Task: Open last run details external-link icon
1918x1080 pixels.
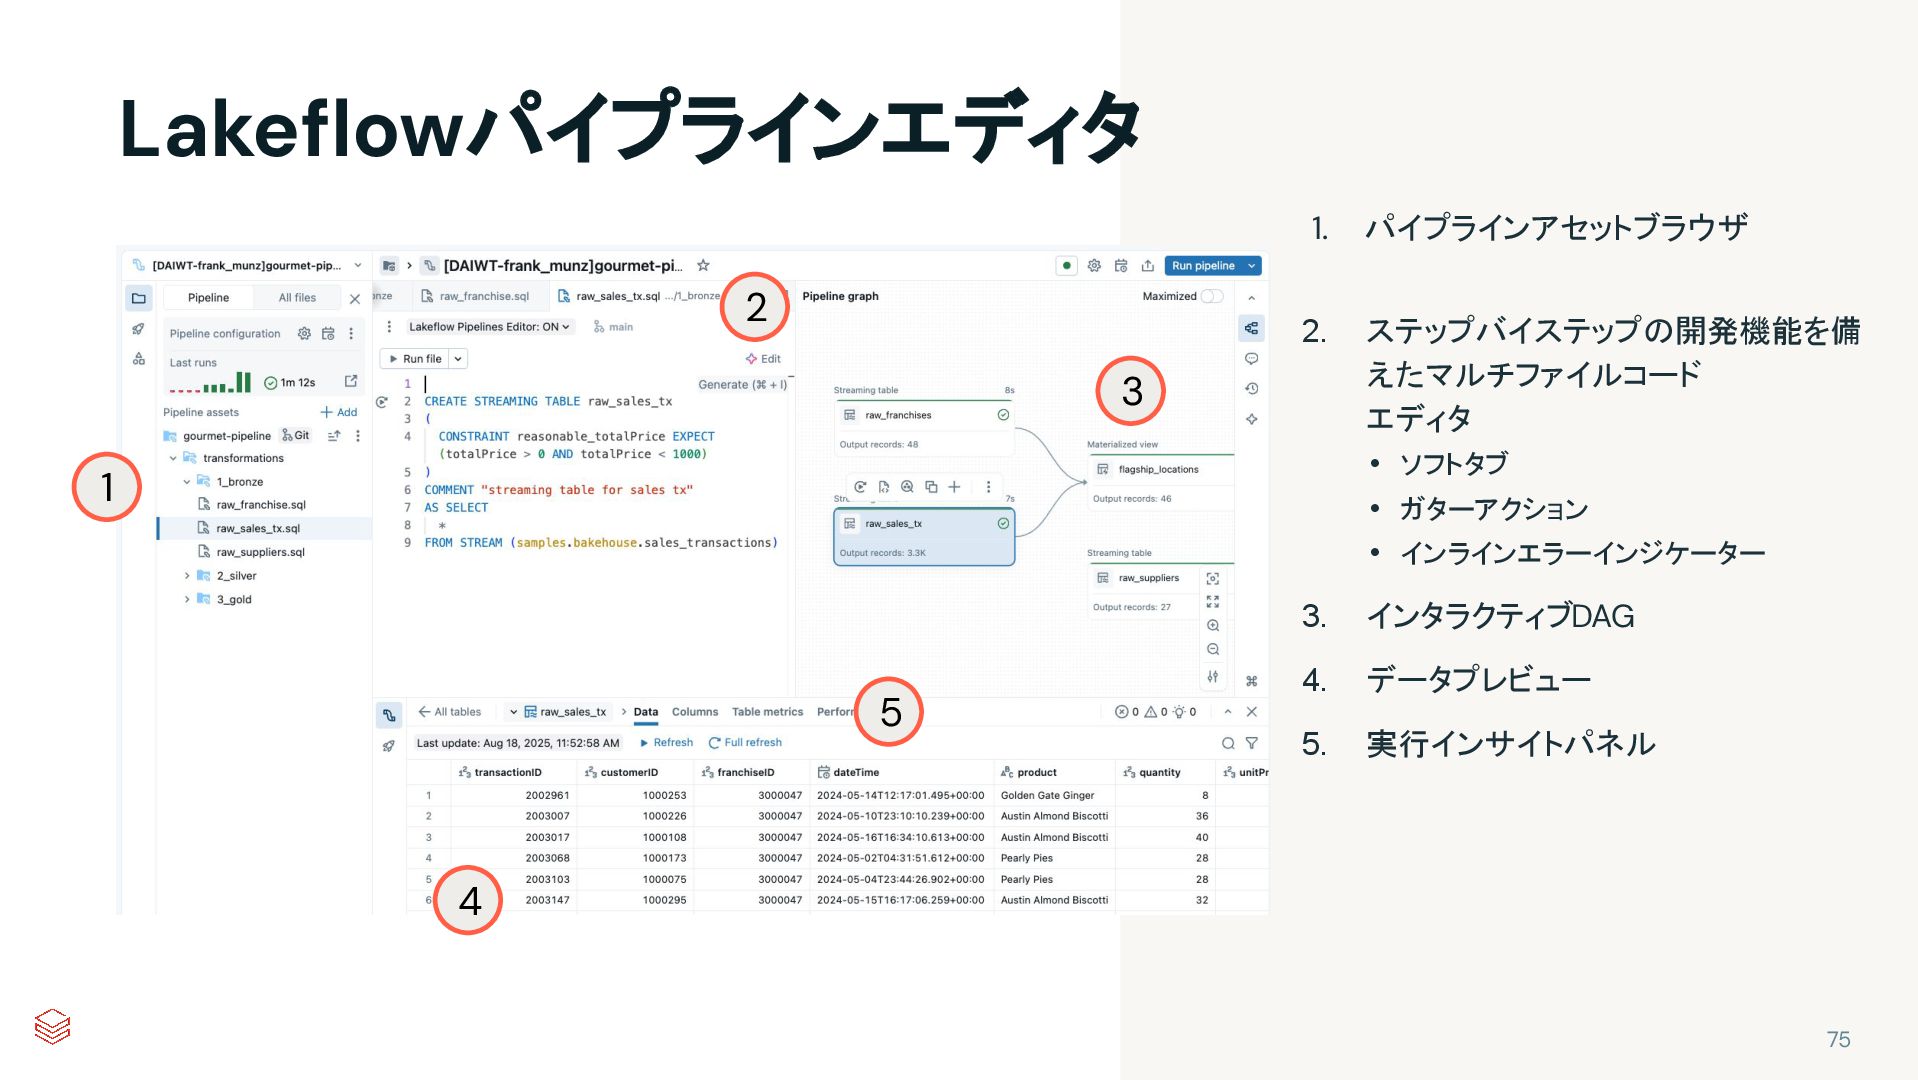Action: coord(351,382)
